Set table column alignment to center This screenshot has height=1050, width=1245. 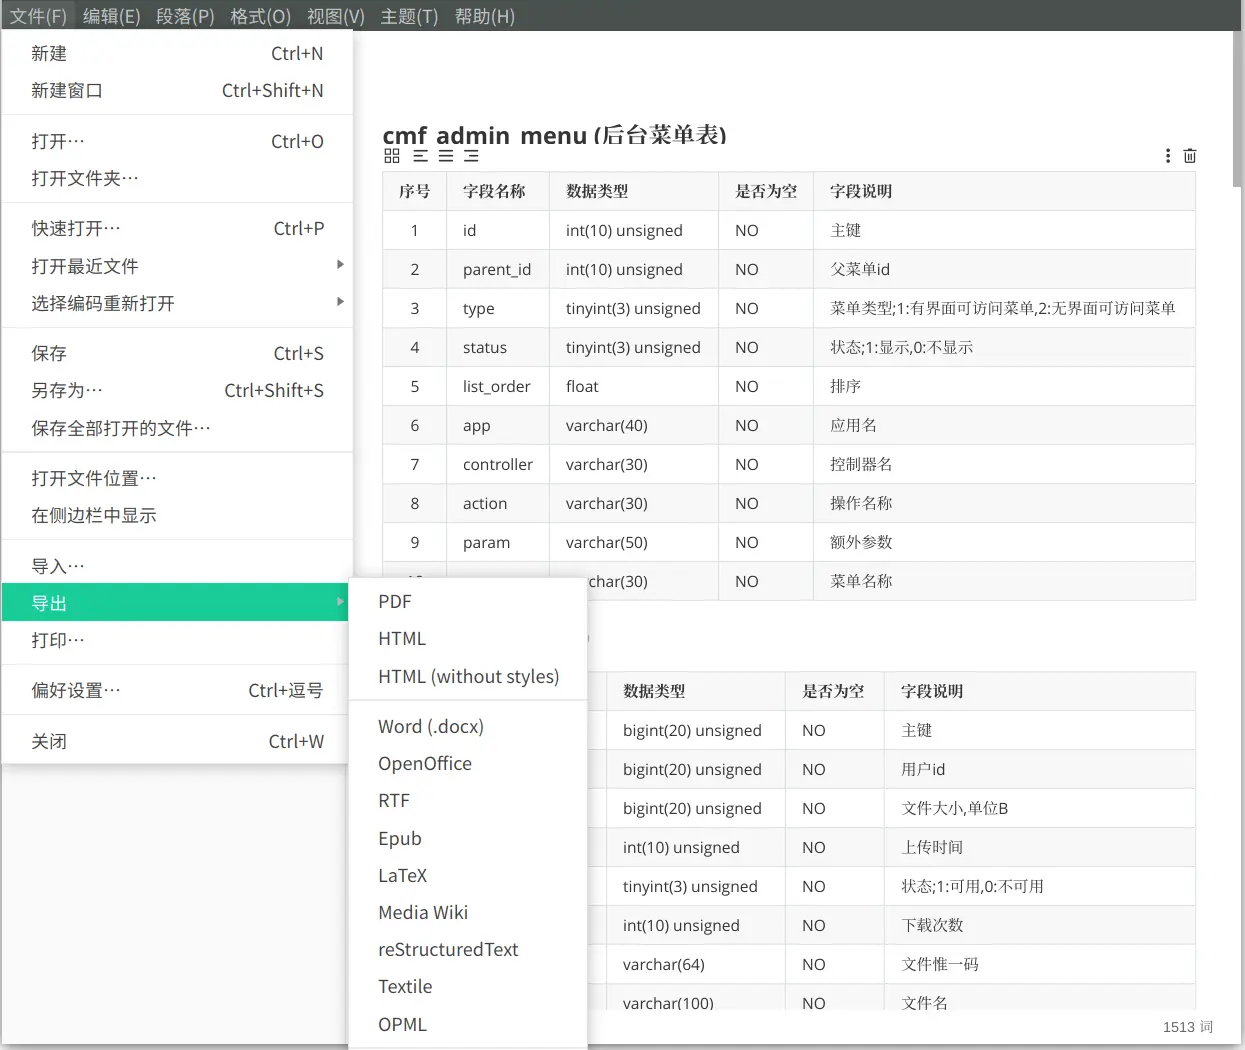(446, 155)
